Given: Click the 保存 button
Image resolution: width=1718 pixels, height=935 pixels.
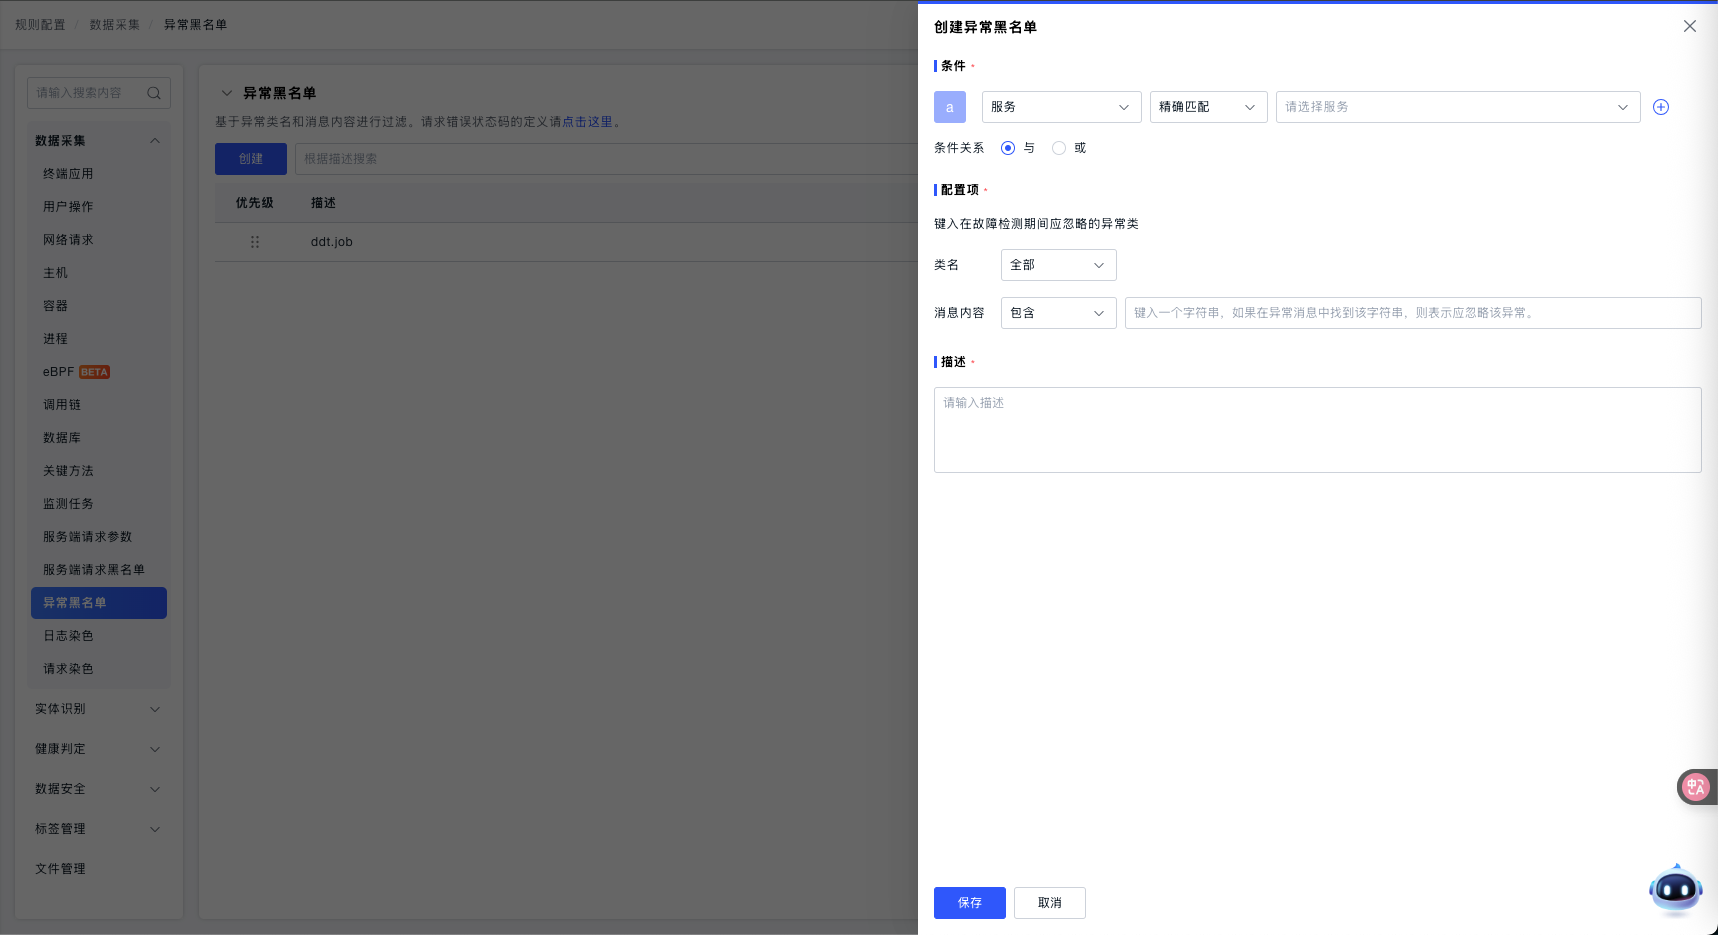Looking at the screenshot, I should (x=969, y=903).
